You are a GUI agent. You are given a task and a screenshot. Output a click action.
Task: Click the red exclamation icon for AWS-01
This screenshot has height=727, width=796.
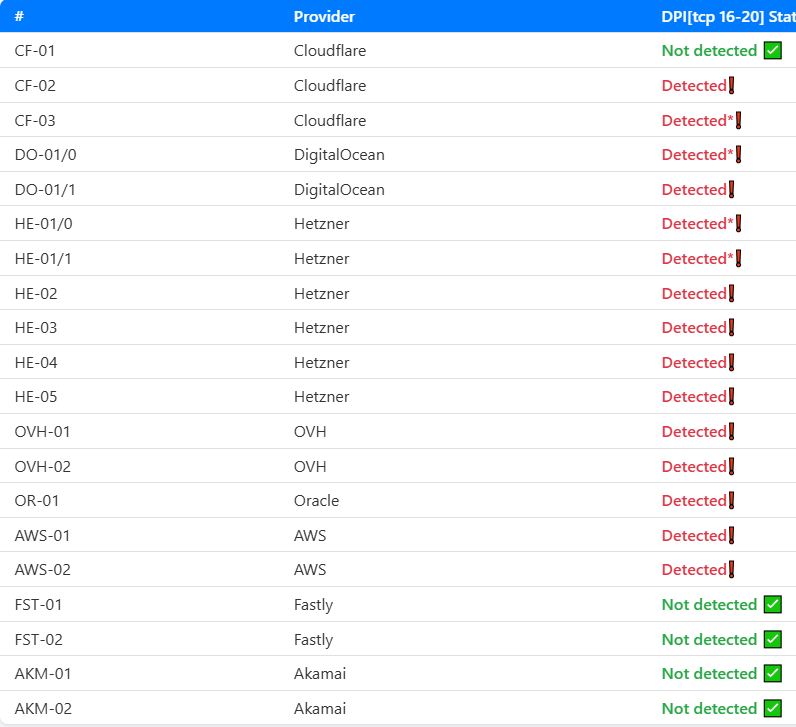pyautogui.click(x=731, y=536)
